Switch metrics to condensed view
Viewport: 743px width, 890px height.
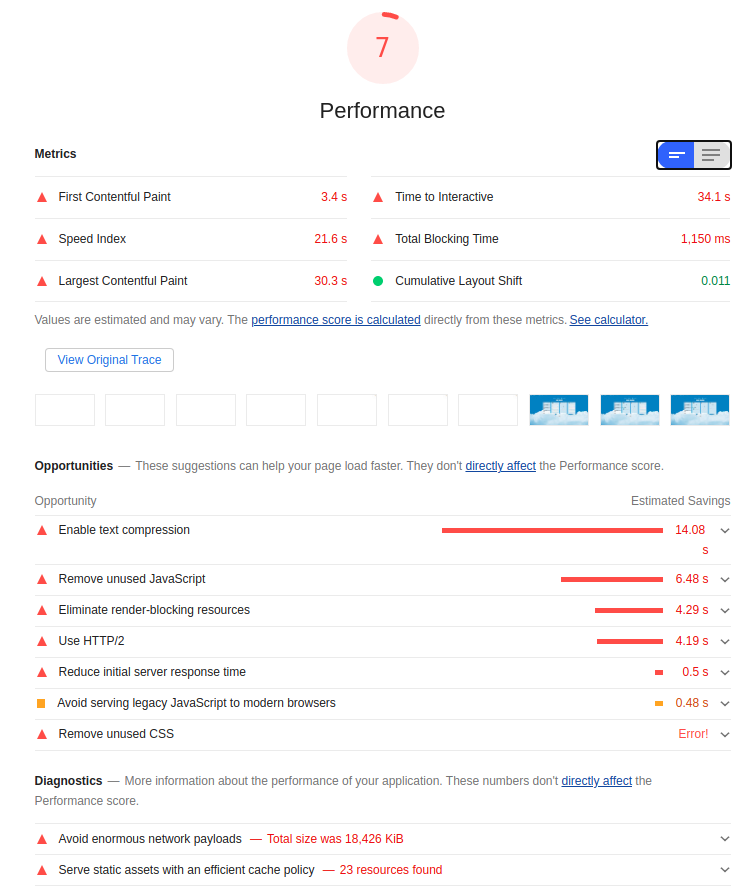[676, 155]
